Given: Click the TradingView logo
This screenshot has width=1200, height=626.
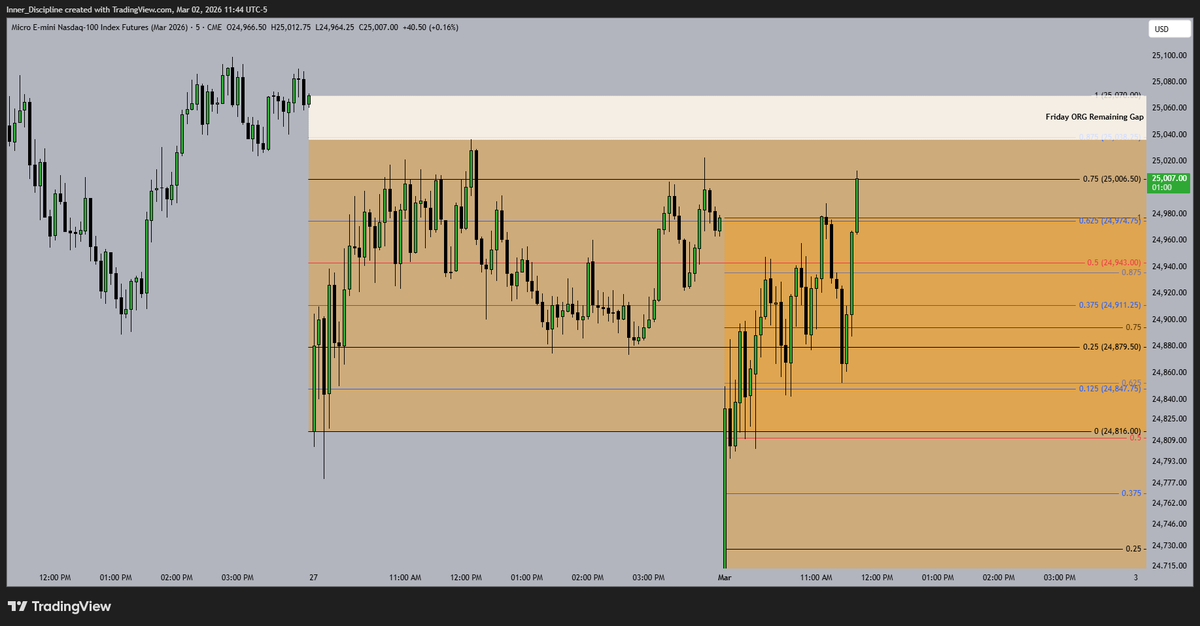Looking at the screenshot, I should (x=60, y=606).
